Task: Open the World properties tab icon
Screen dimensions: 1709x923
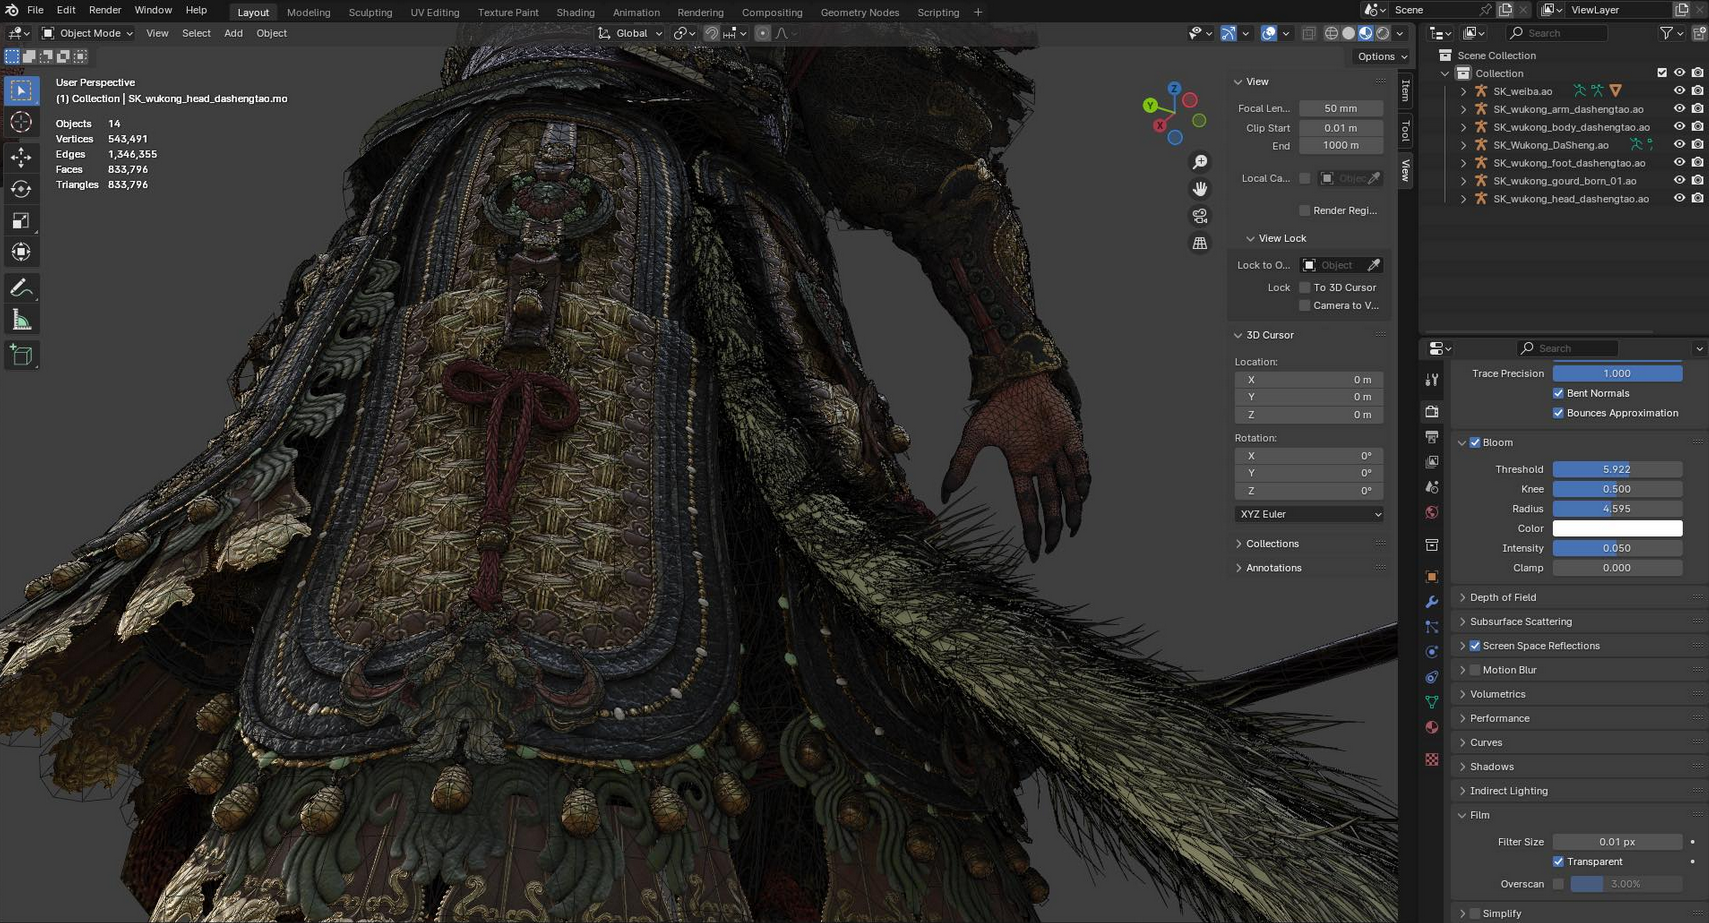Action: coord(1432,512)
